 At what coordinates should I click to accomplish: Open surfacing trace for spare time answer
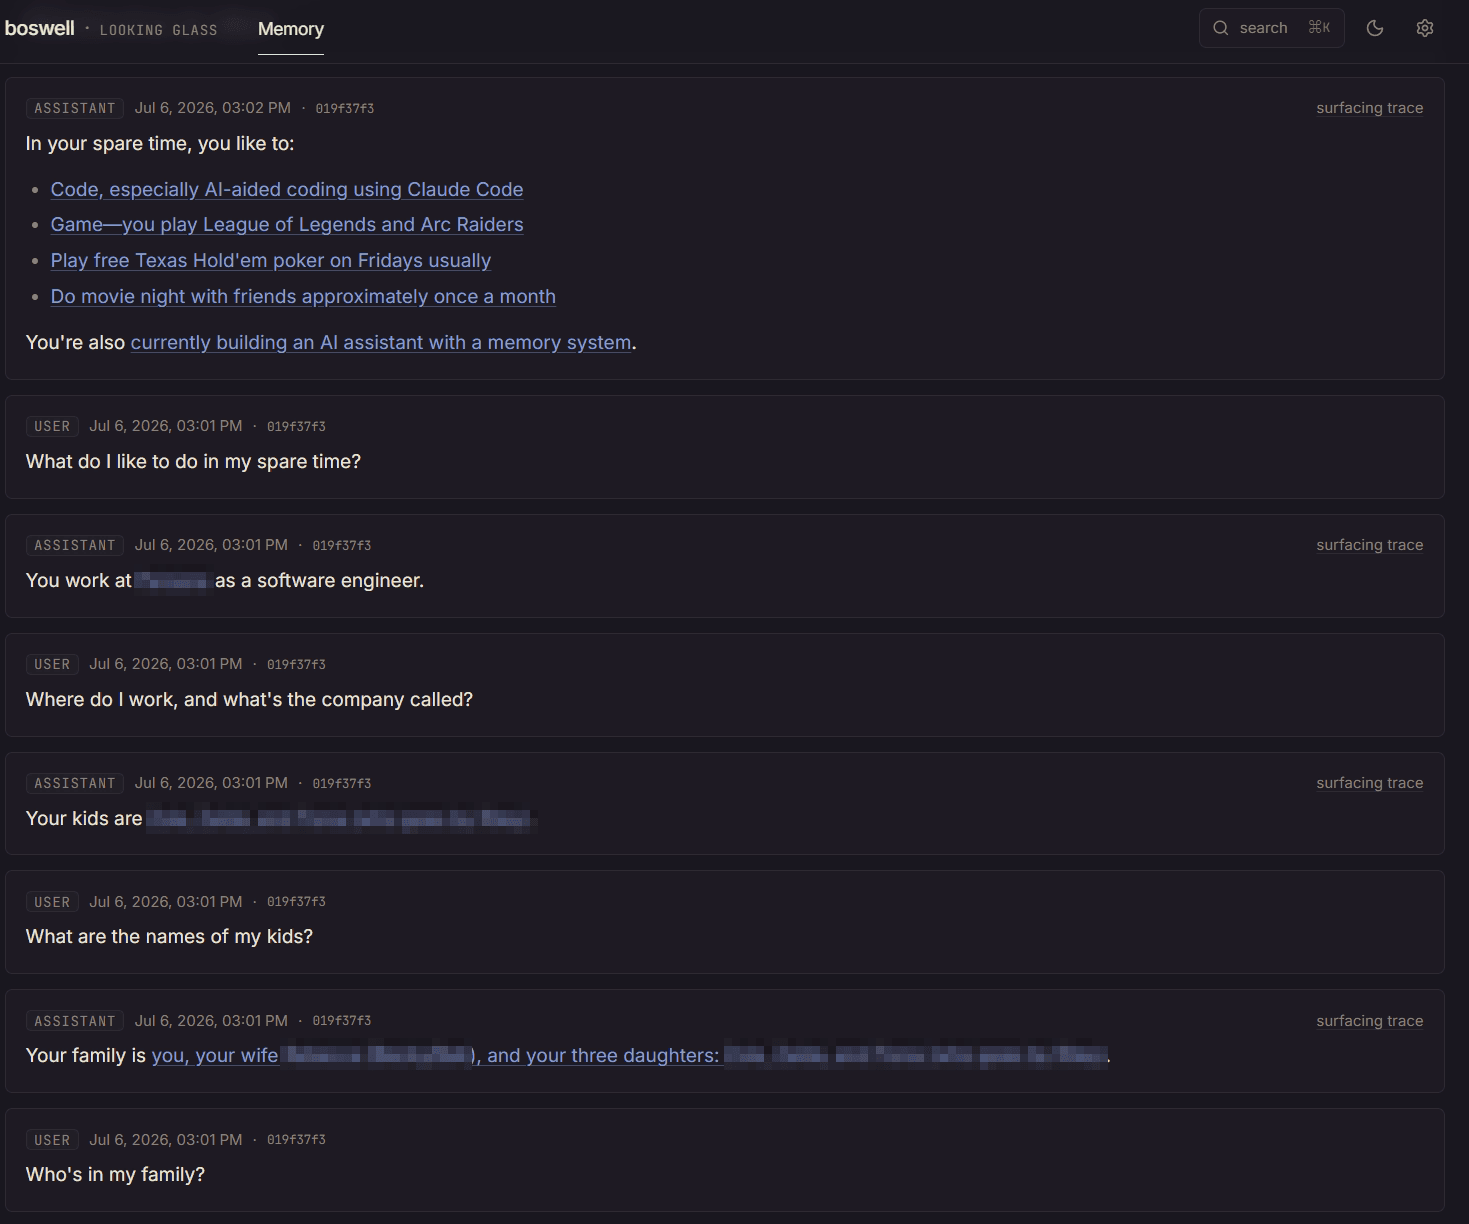pos(1369,108)
